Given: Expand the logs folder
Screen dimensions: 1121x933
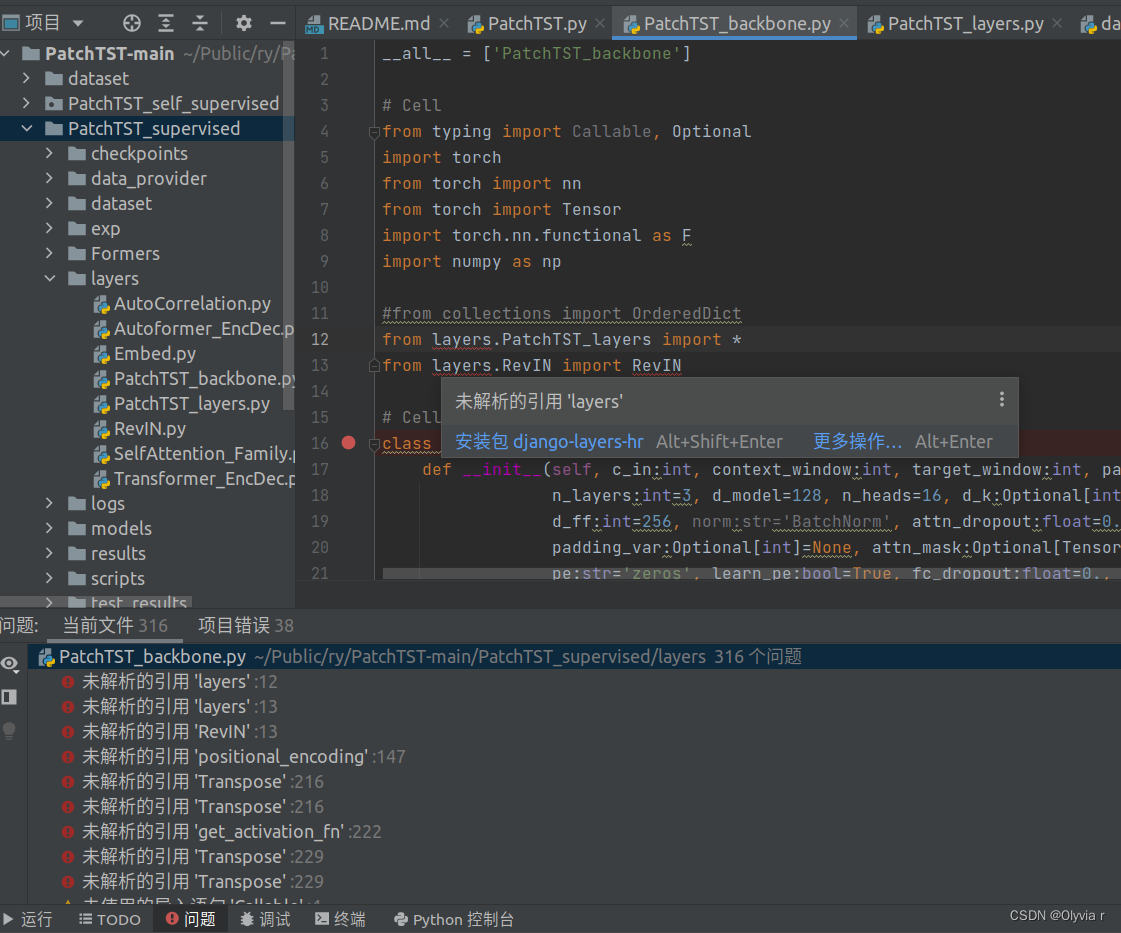Looking at the screenshot, I should [49, 504].
